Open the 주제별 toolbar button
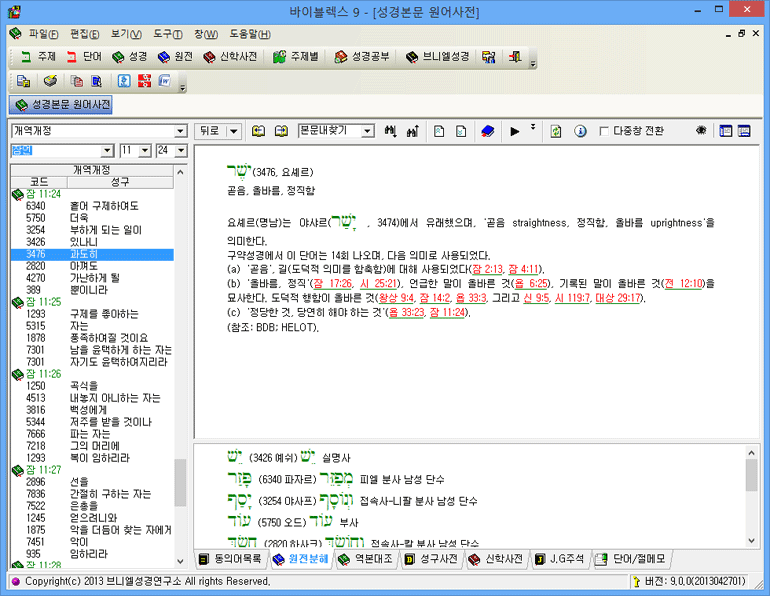 click(x=296, y=57)
